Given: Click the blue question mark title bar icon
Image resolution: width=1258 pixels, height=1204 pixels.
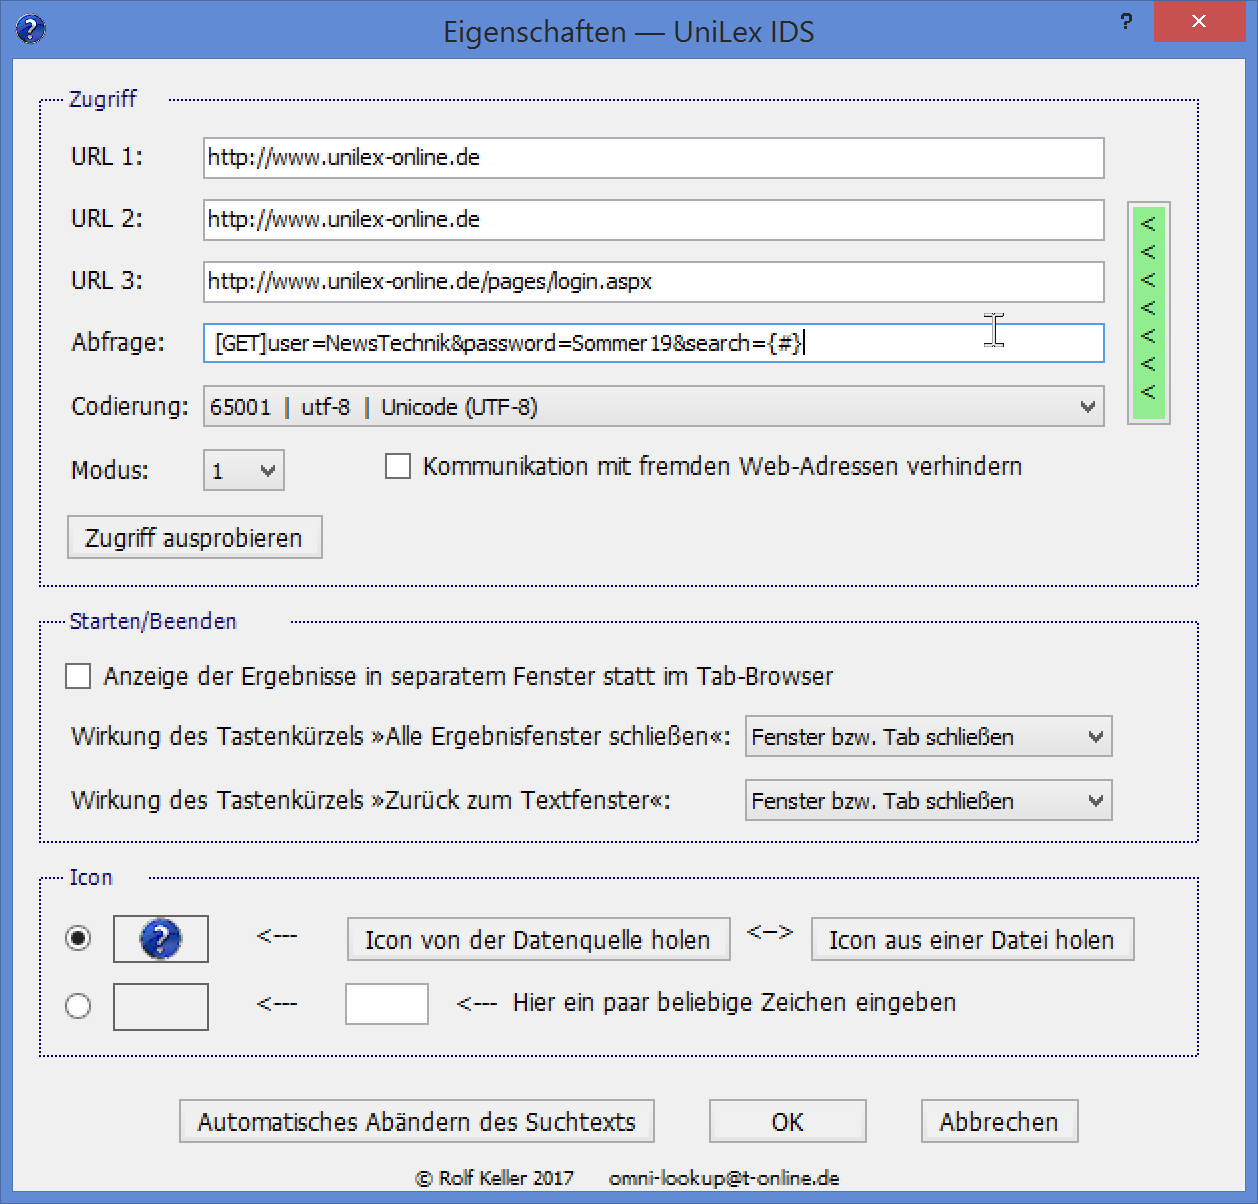Looking at the screenshot, I should pos(30,29).
